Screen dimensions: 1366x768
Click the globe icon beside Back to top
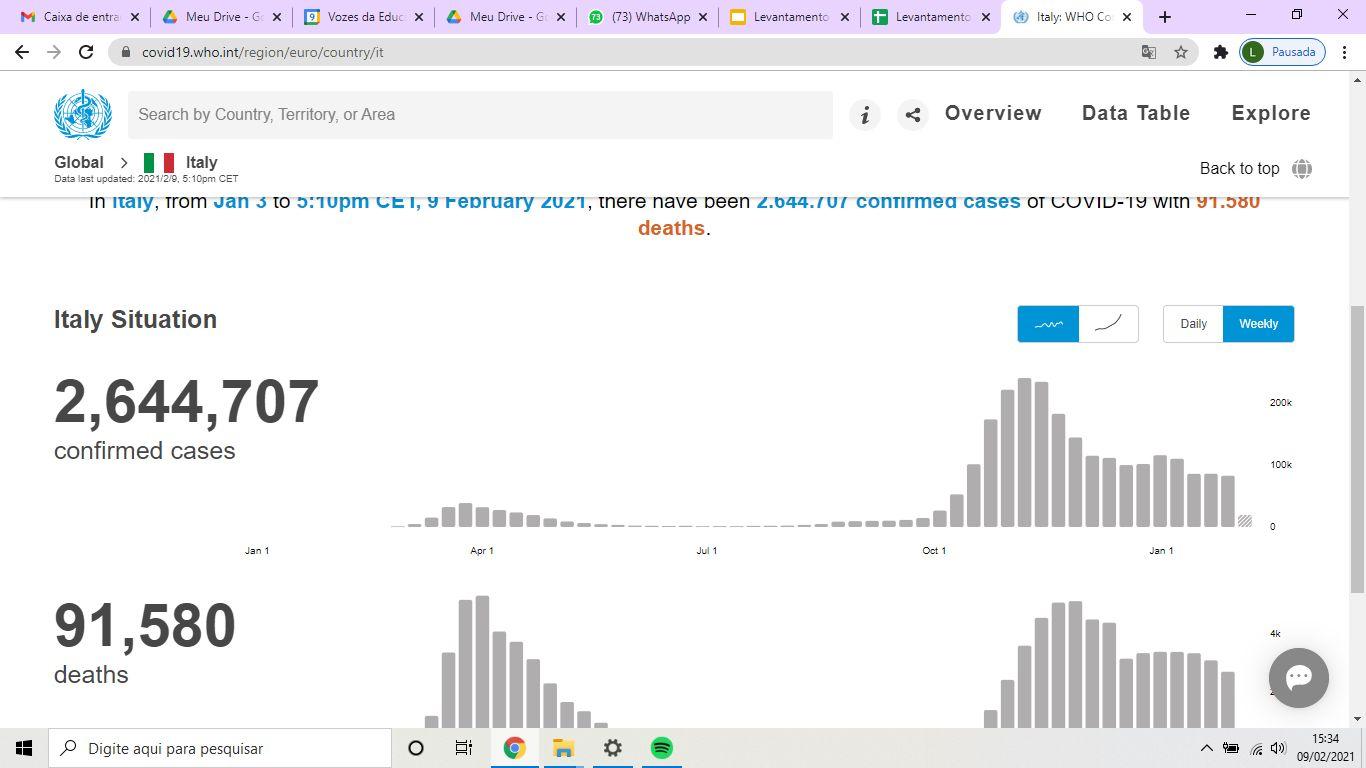pyautogui.click(x=1302, y=169)
